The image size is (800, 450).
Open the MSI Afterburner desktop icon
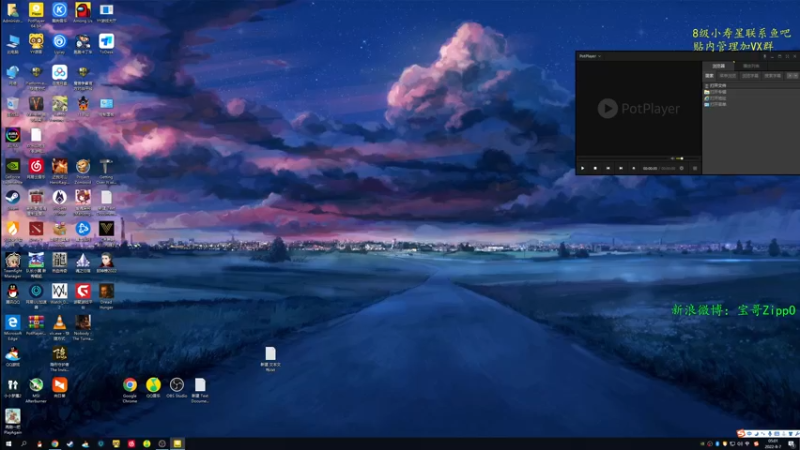pos(36,390)
